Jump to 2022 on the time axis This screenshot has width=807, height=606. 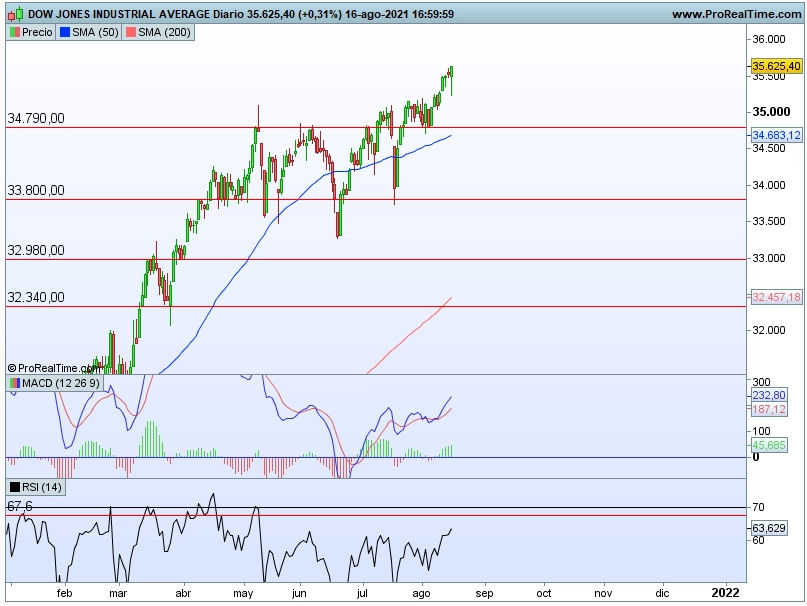(x=726, y=593)
